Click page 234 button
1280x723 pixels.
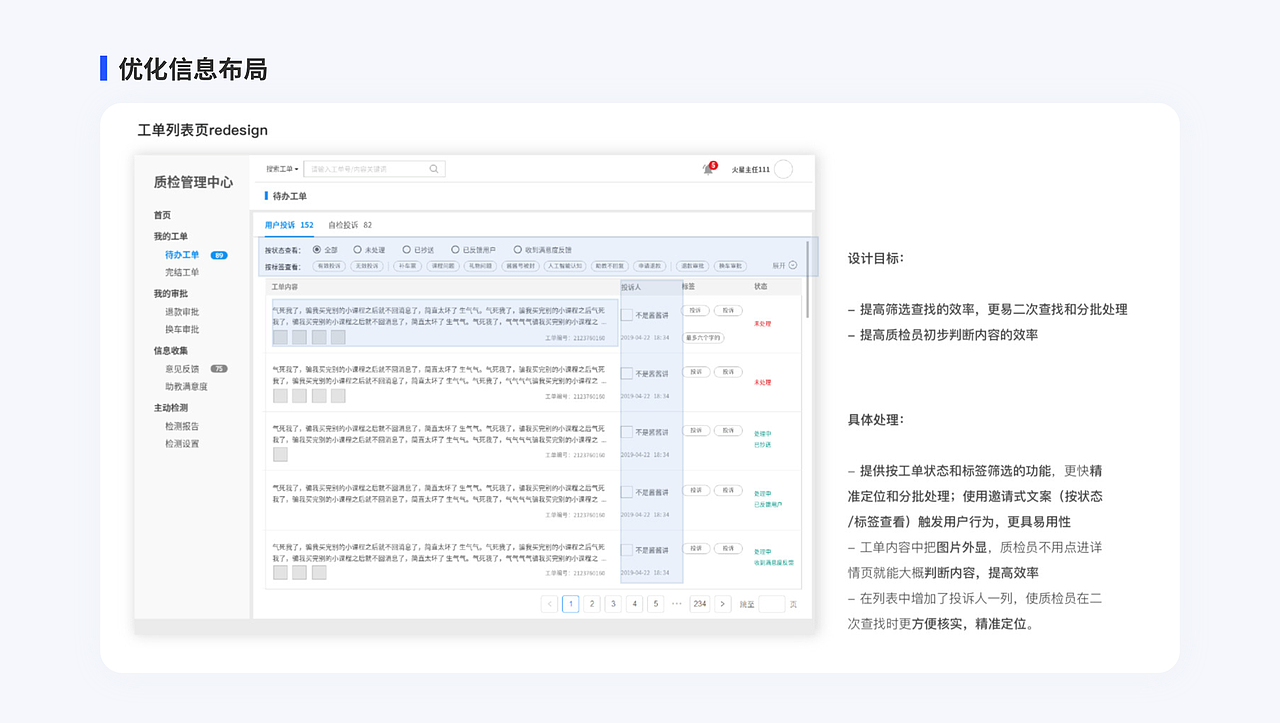702,604
